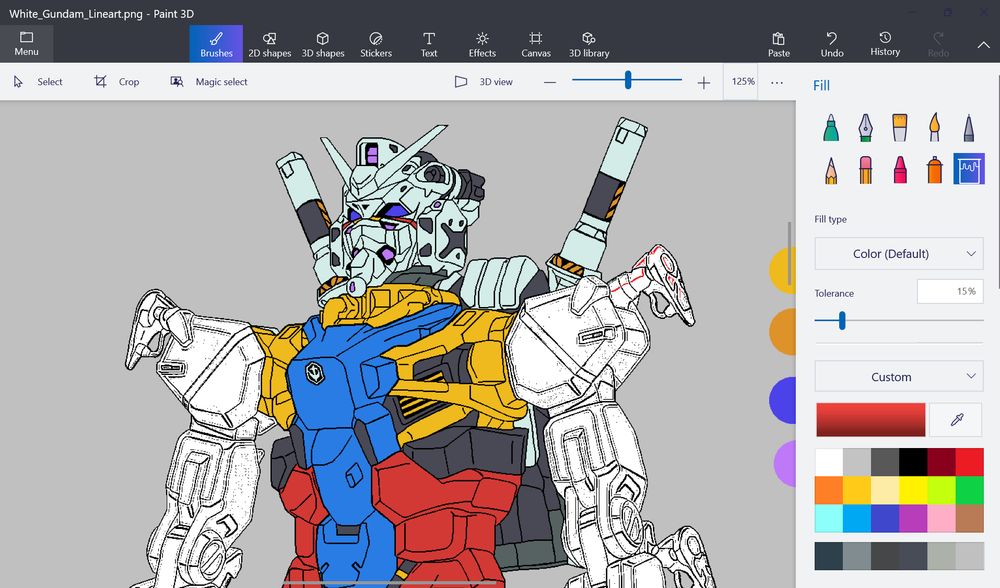Choose the orange color swatch
Screen dimensions: 1000x588
(x=828, y=490)
